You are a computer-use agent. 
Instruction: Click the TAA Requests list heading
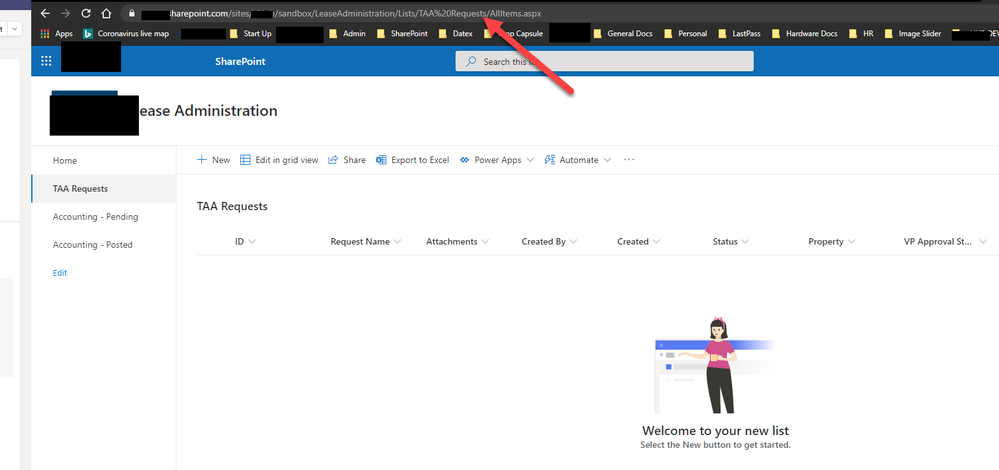[233, 206]
